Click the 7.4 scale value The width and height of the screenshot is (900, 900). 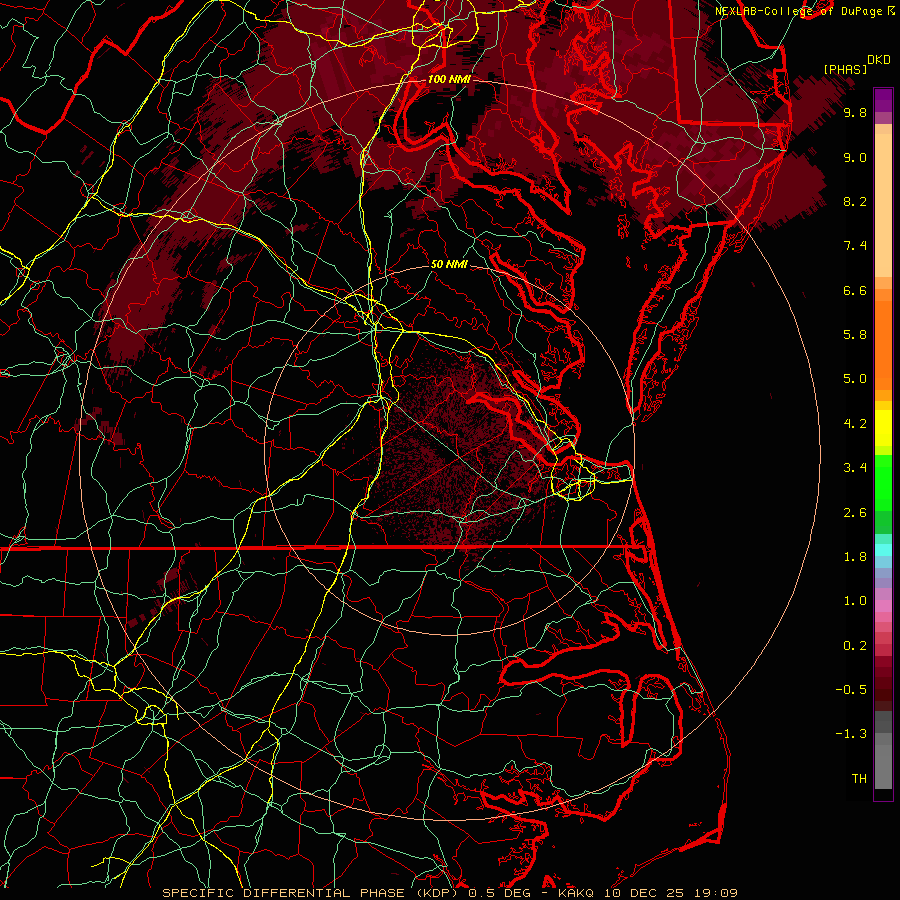point(855,246)
